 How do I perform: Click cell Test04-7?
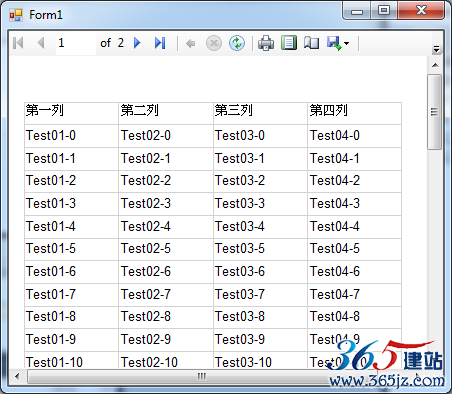[354, 295]
